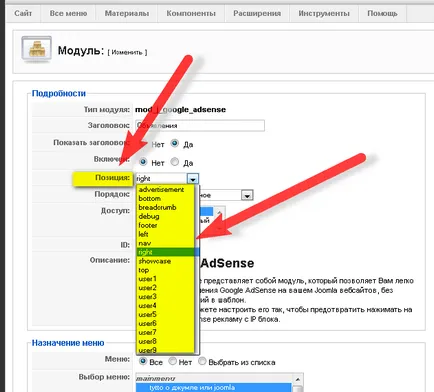The height and width of the screenshot is (392, 434).
Task: Click the Назначение меню section legend
Action: (x=68, y=343)
